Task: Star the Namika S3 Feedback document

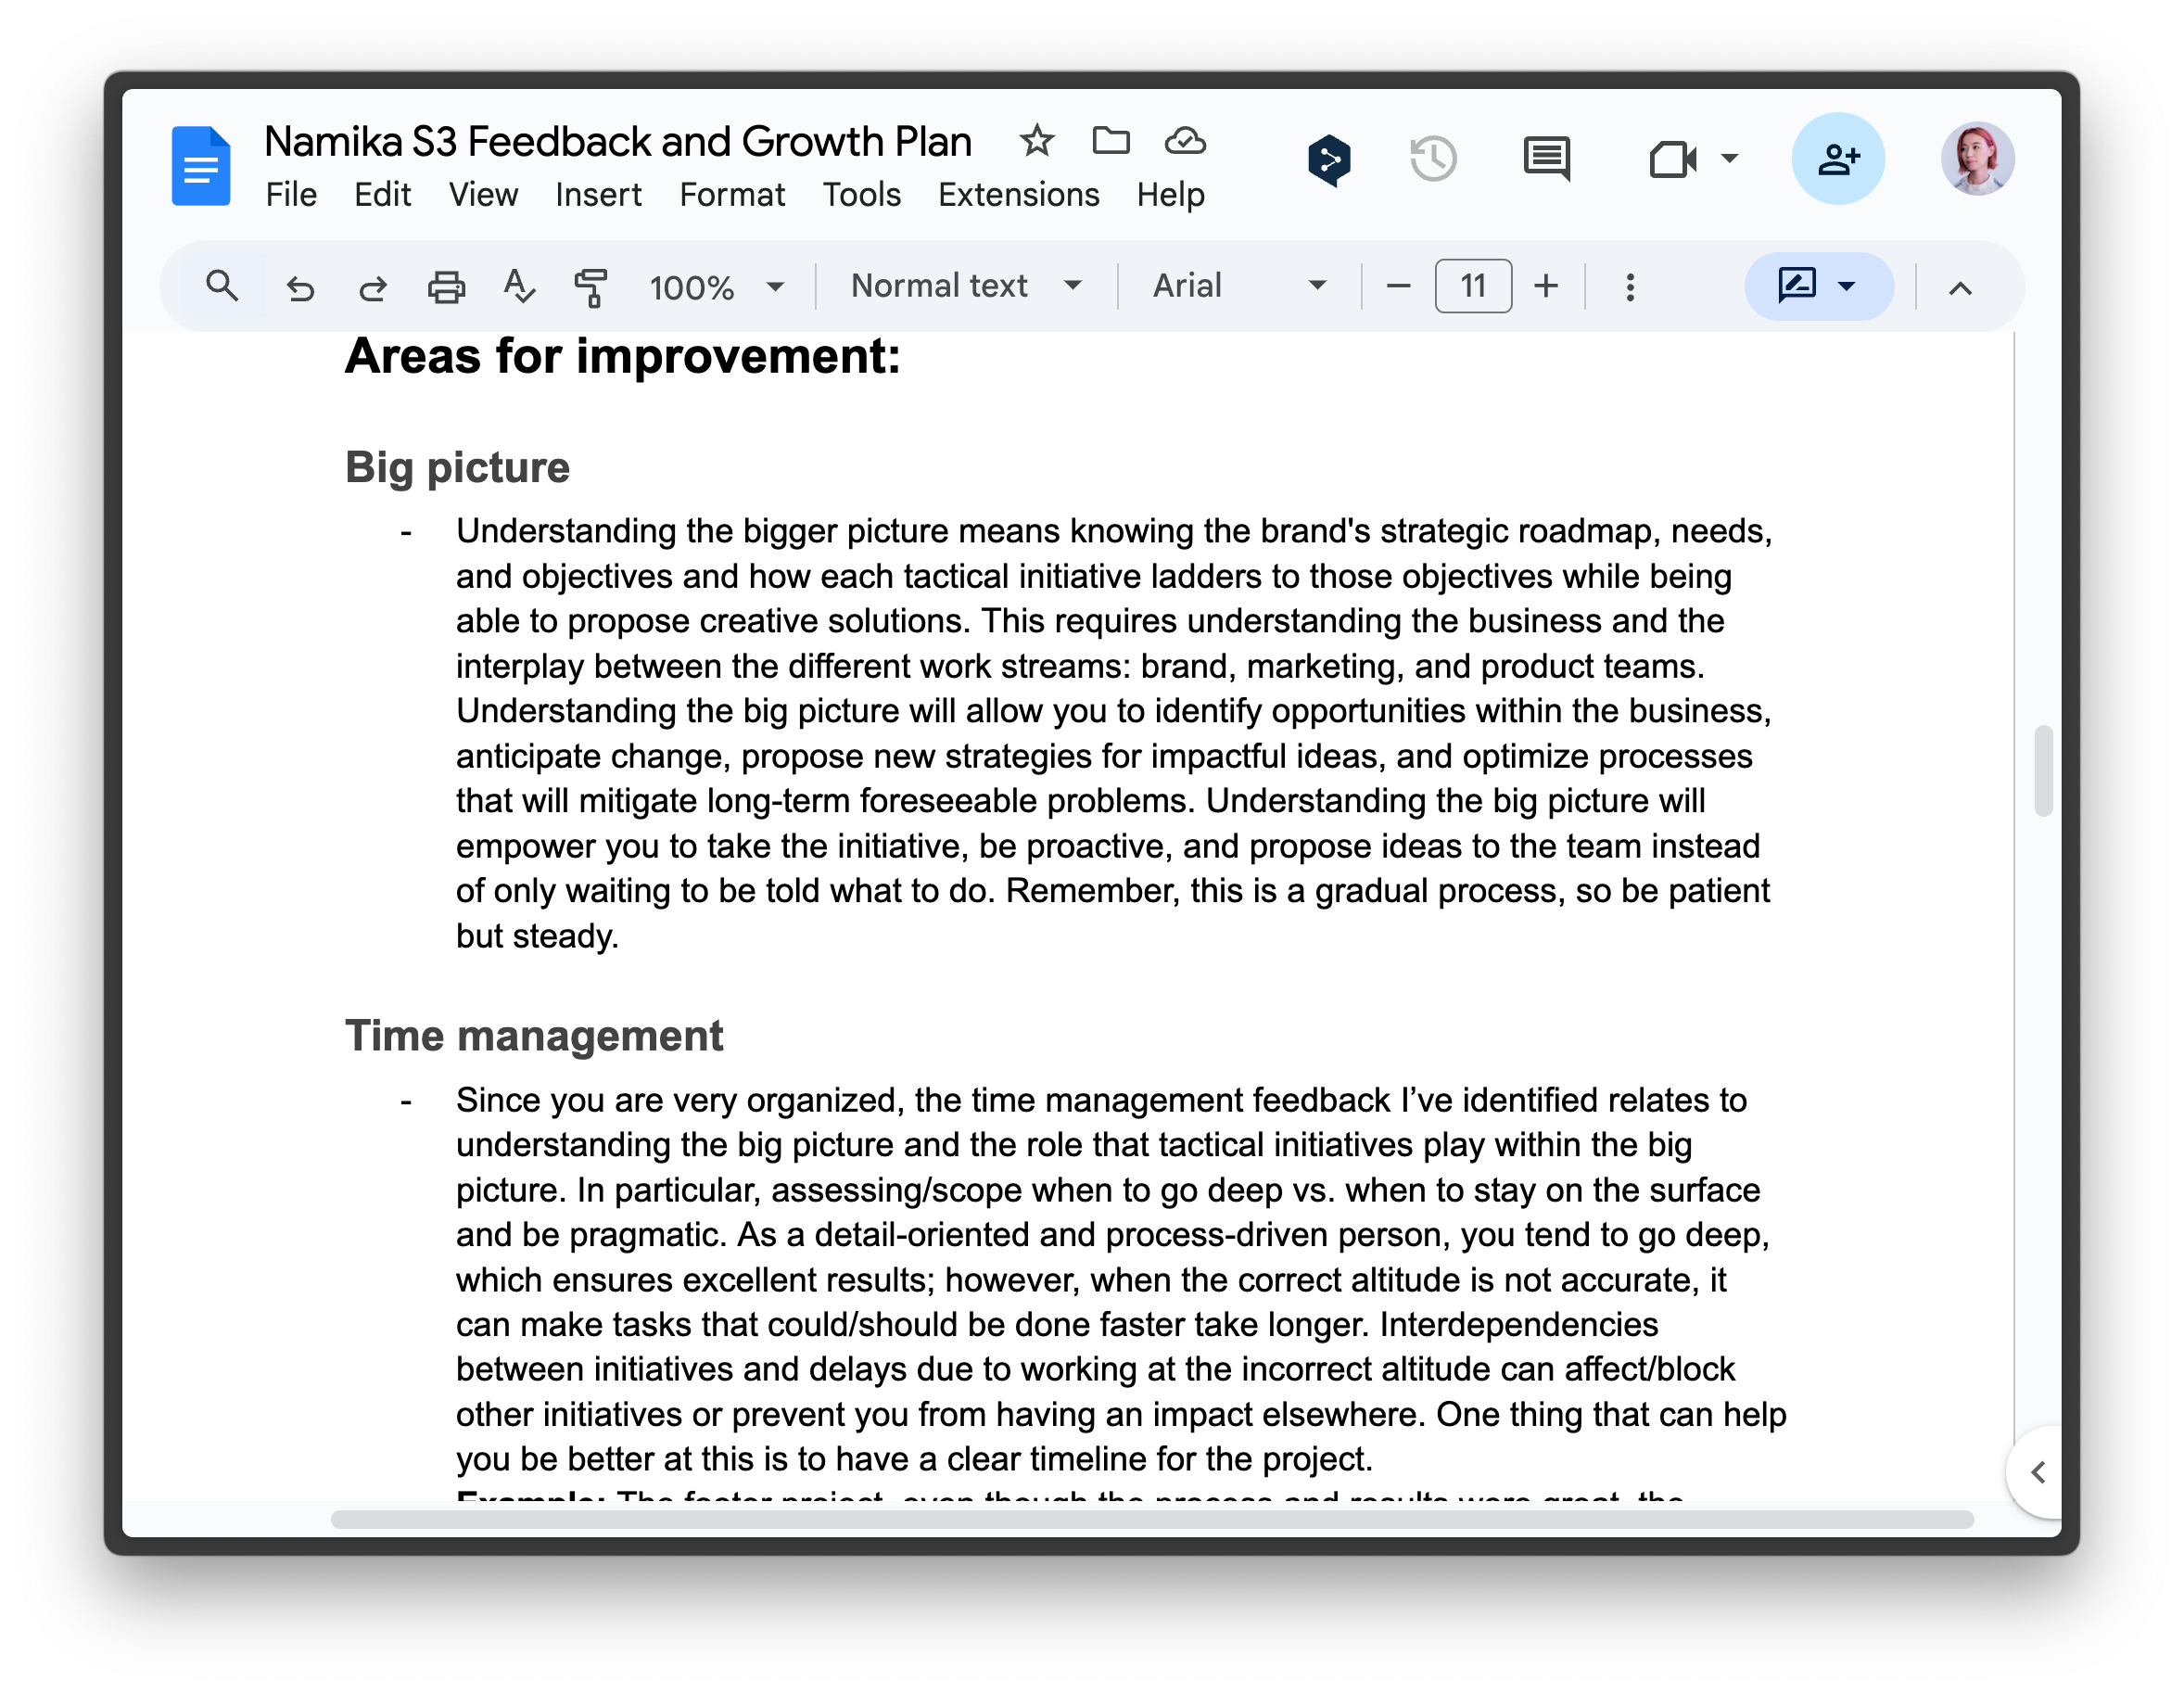Action: point(1037,141)
